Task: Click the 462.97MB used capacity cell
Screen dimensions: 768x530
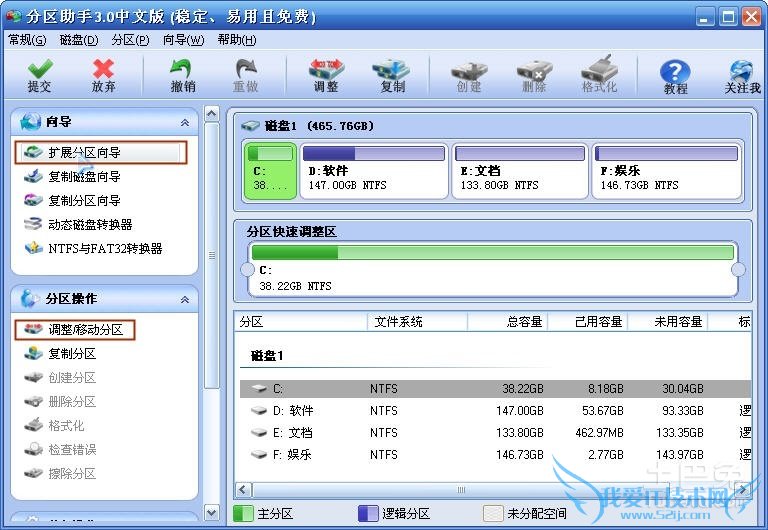Action: pyautogui.click(x=600, y=433)
